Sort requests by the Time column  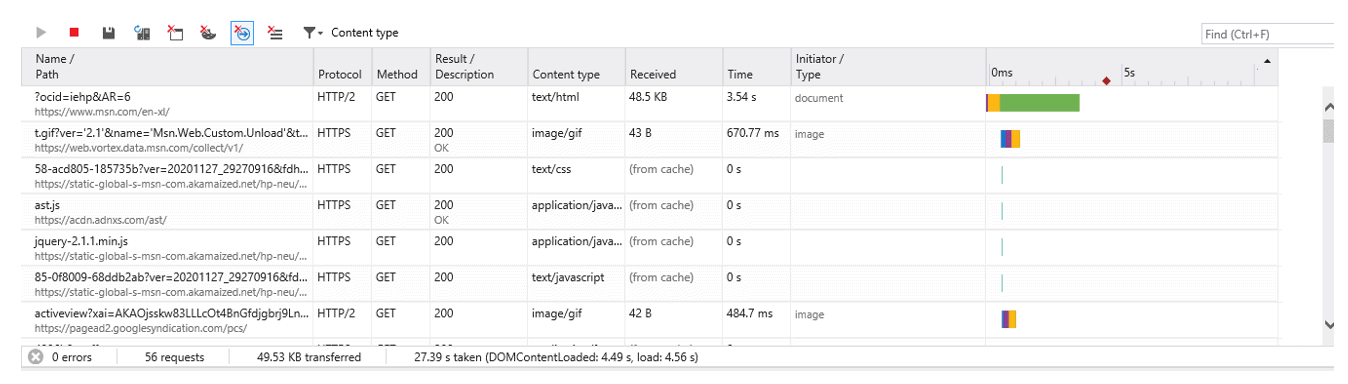tap(739, 75)
